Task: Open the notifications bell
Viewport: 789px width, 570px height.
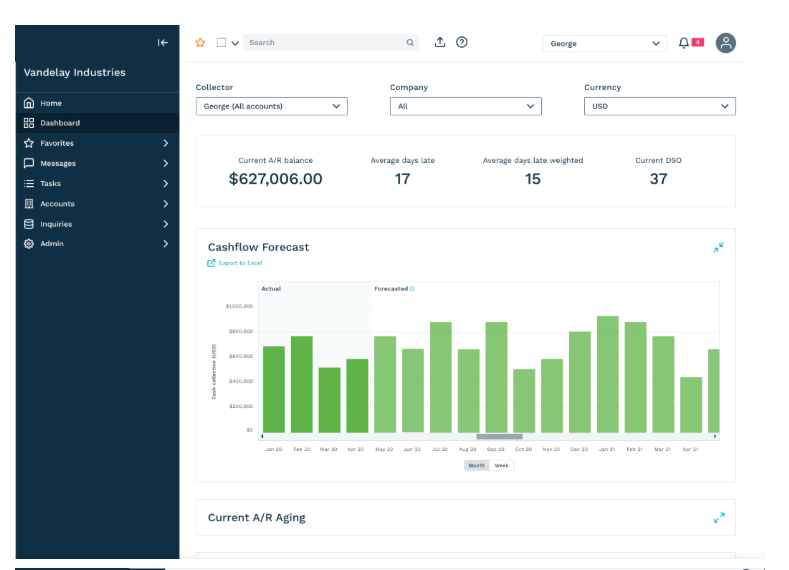Action: (683, 43)
